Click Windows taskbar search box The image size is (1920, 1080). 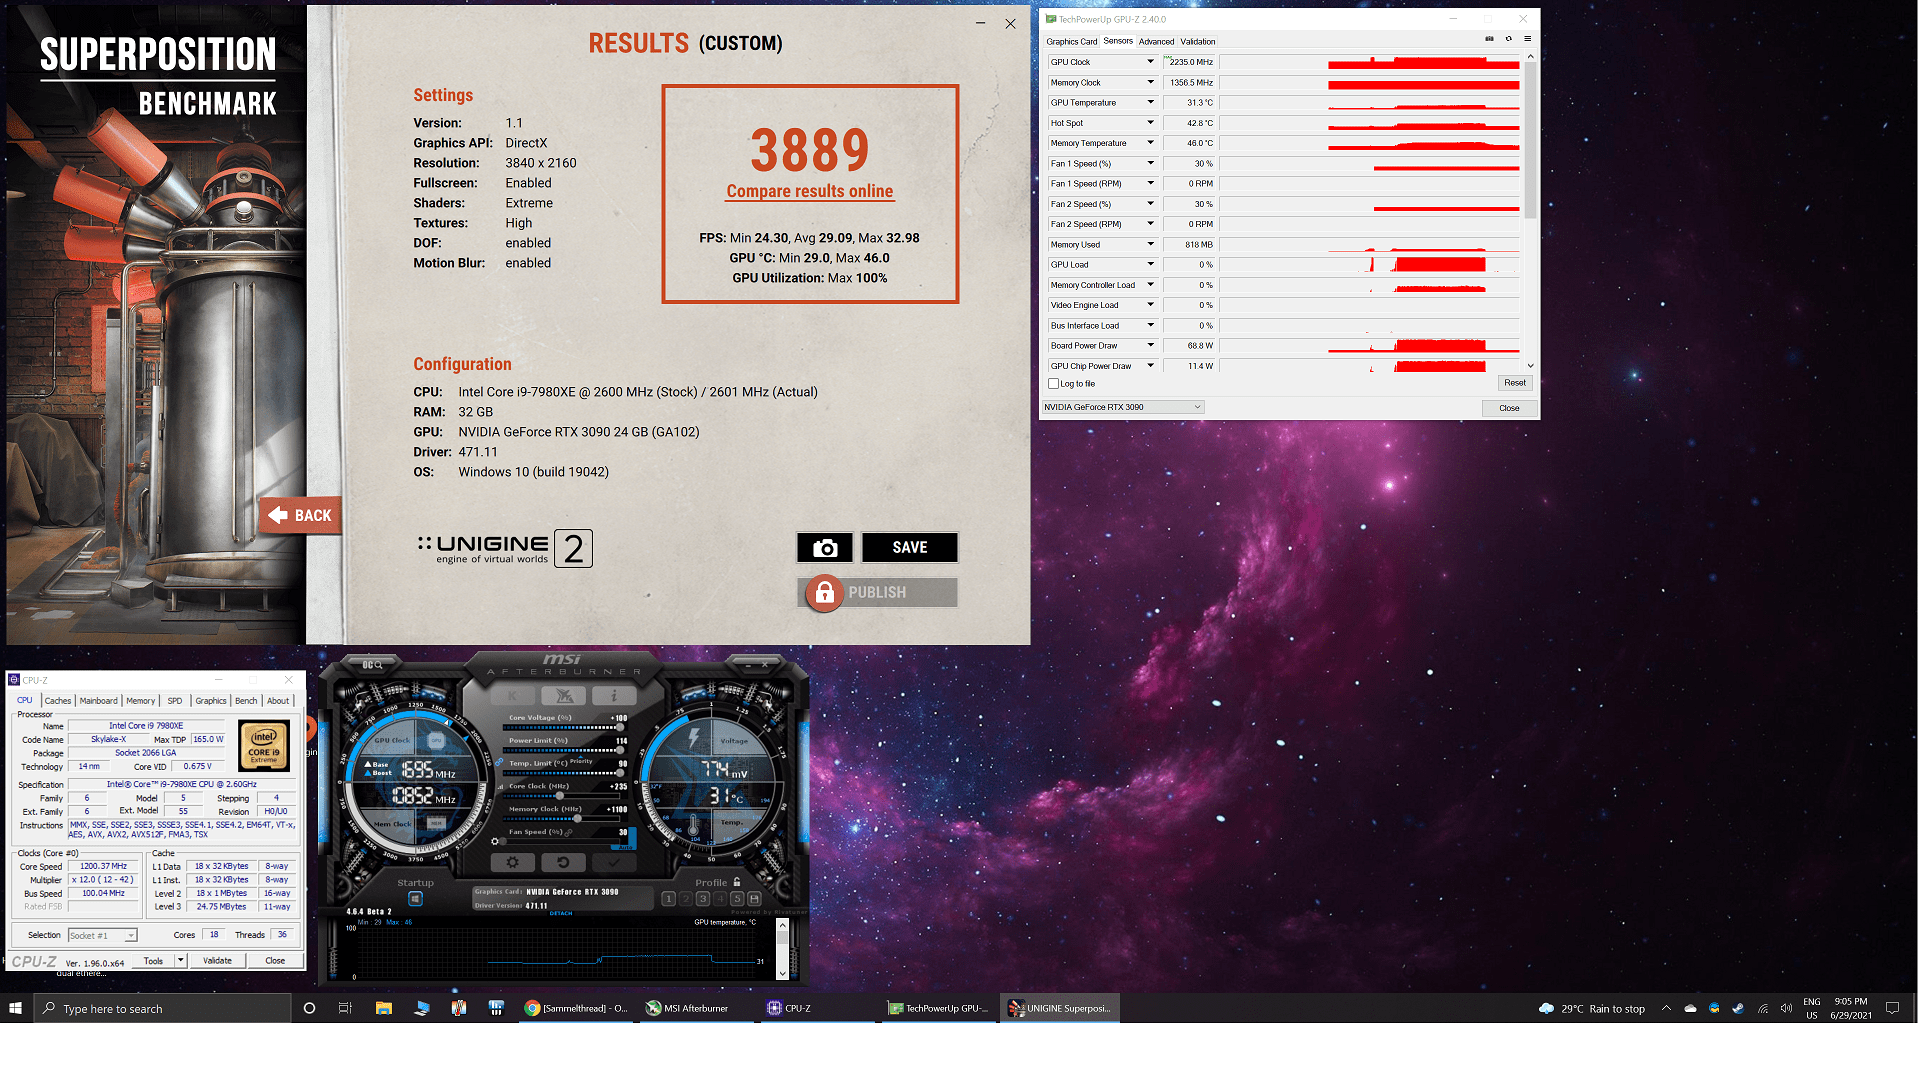pyautogui.click(x=162, y=1008)
